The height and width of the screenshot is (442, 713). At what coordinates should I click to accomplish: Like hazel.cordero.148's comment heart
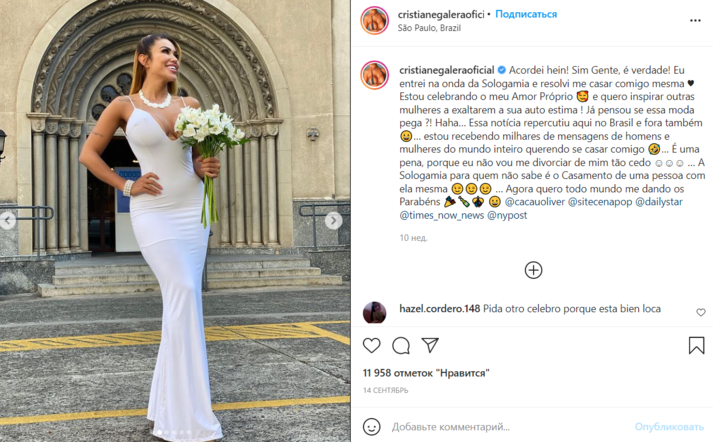click(x=701, y=312)
